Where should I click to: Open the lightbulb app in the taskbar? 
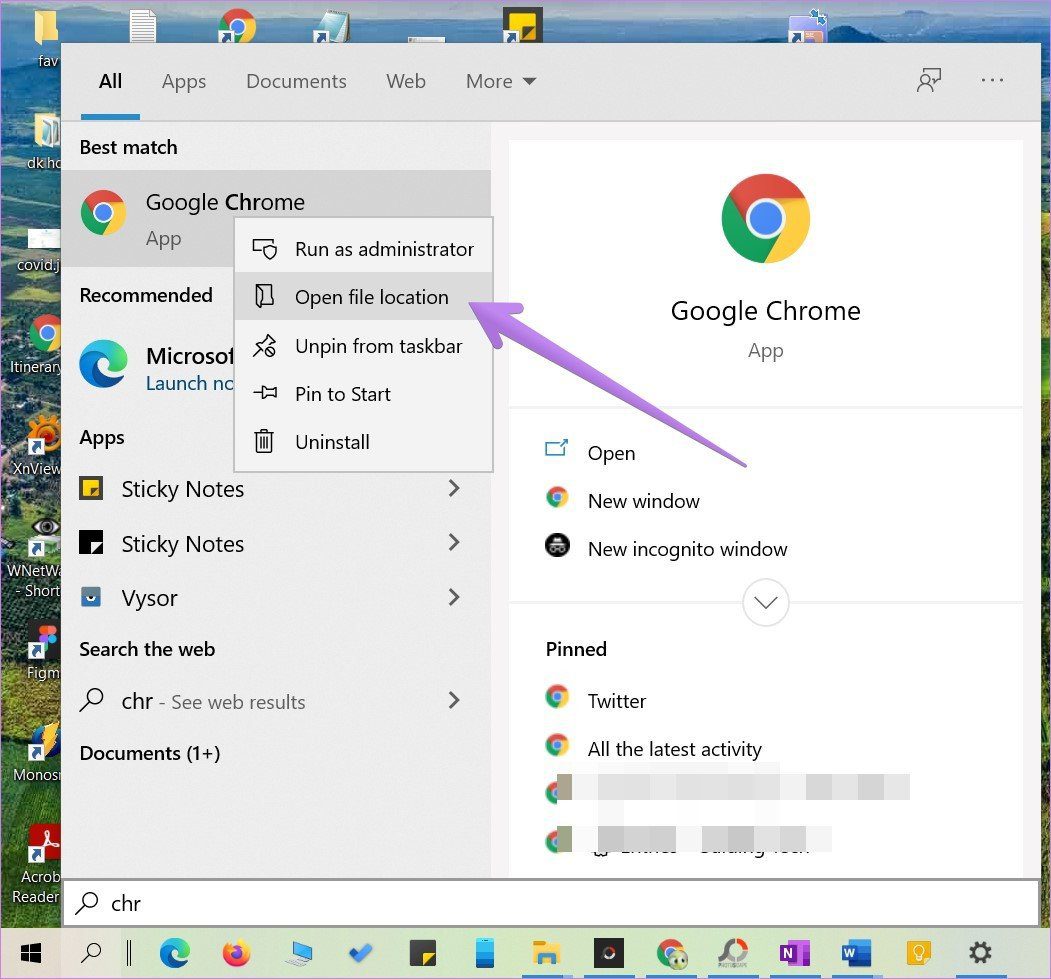click(918, 952)
